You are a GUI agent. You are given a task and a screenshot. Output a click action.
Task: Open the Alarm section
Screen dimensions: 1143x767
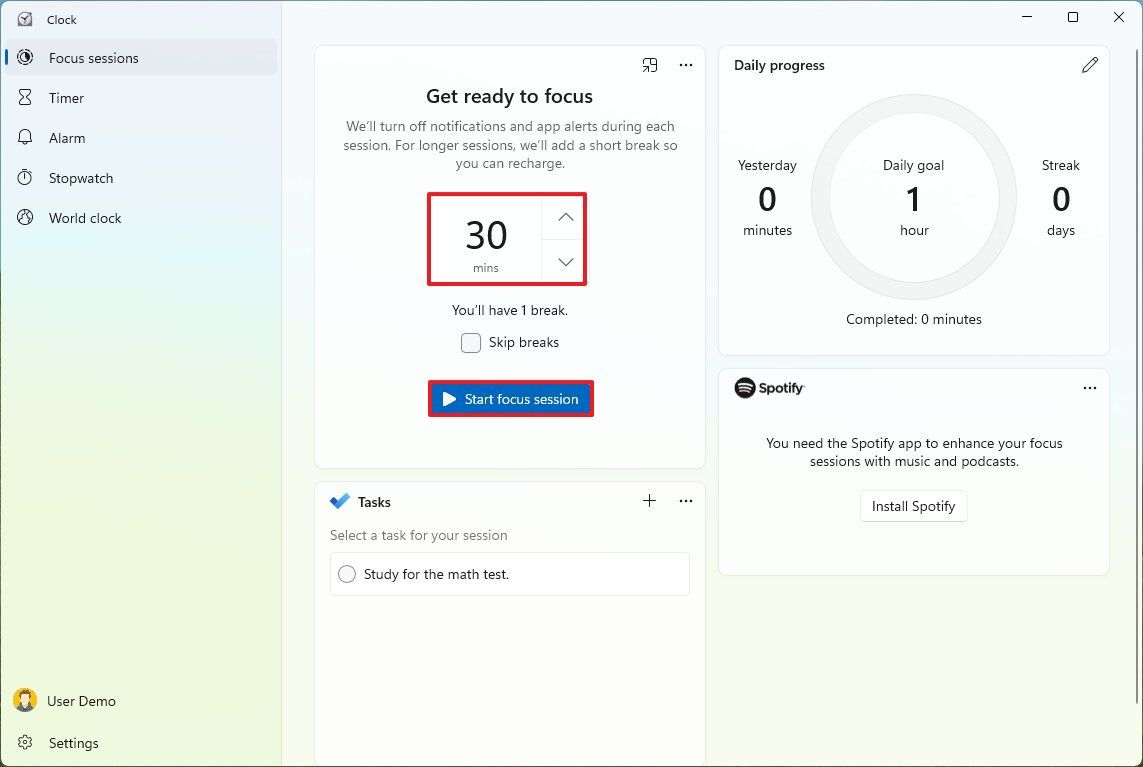pyautogui.click(x=67, y=138)
